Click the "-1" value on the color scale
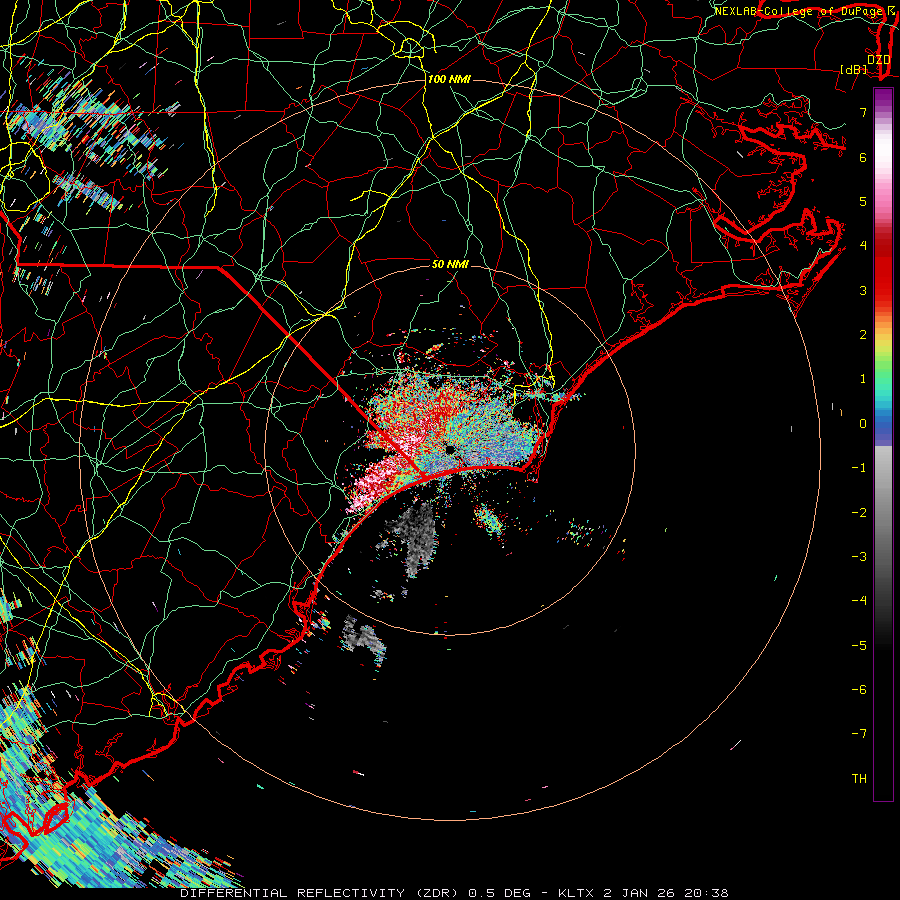The height and width of the screenshot is (900, 900). (859, 468)
